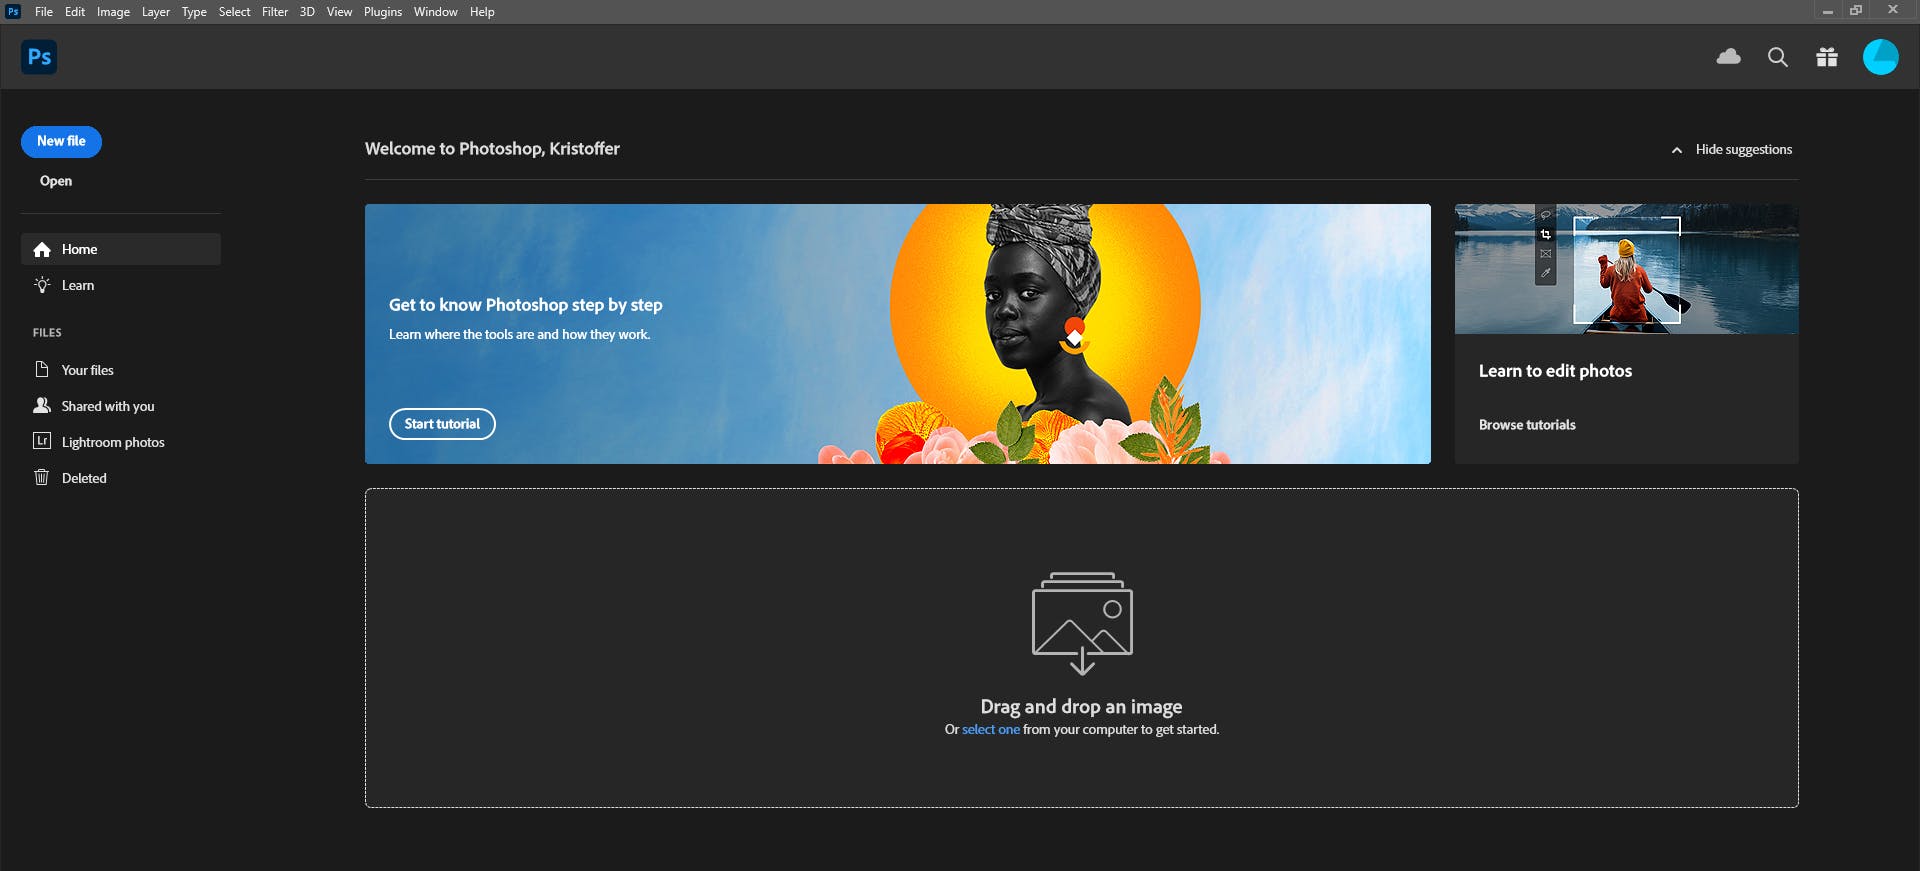1920x871 pixels.
Task: Open the Image menu
Action: (113, 12)
